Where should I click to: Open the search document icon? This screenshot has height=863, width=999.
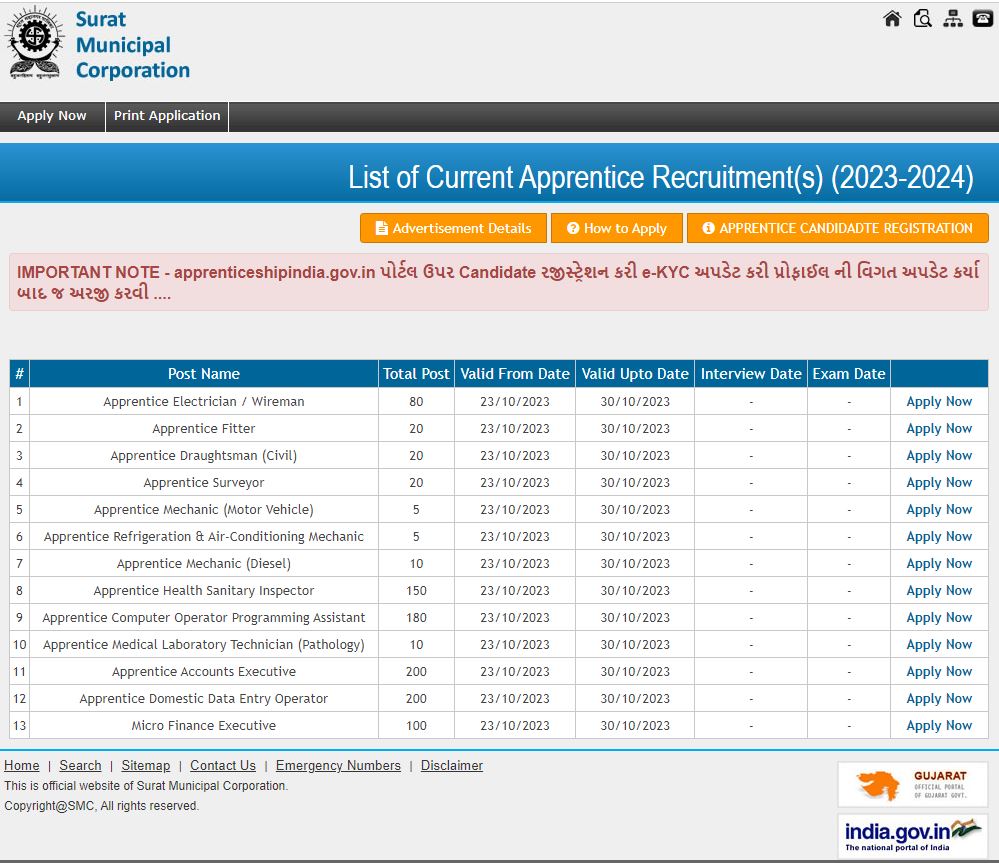922,18
